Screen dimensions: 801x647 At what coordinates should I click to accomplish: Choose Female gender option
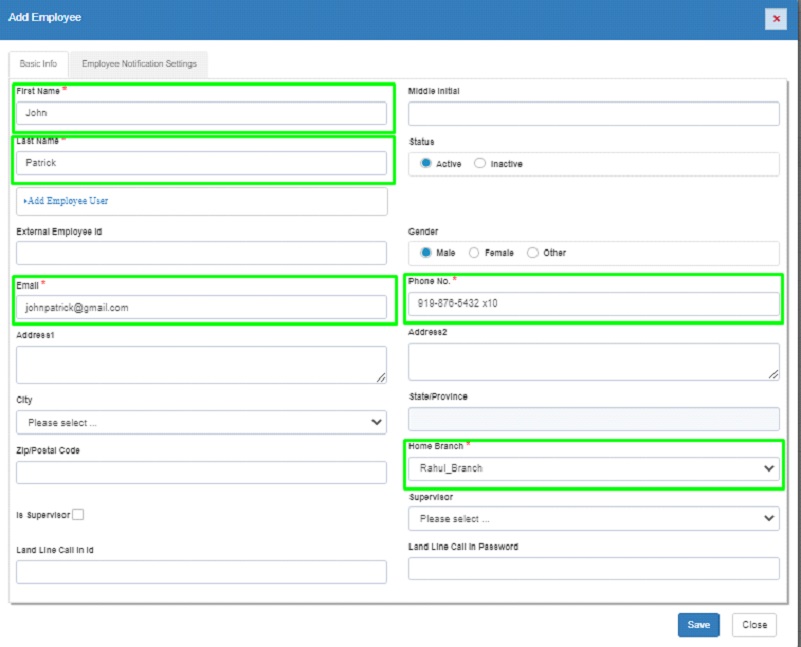tap(474, 253)
